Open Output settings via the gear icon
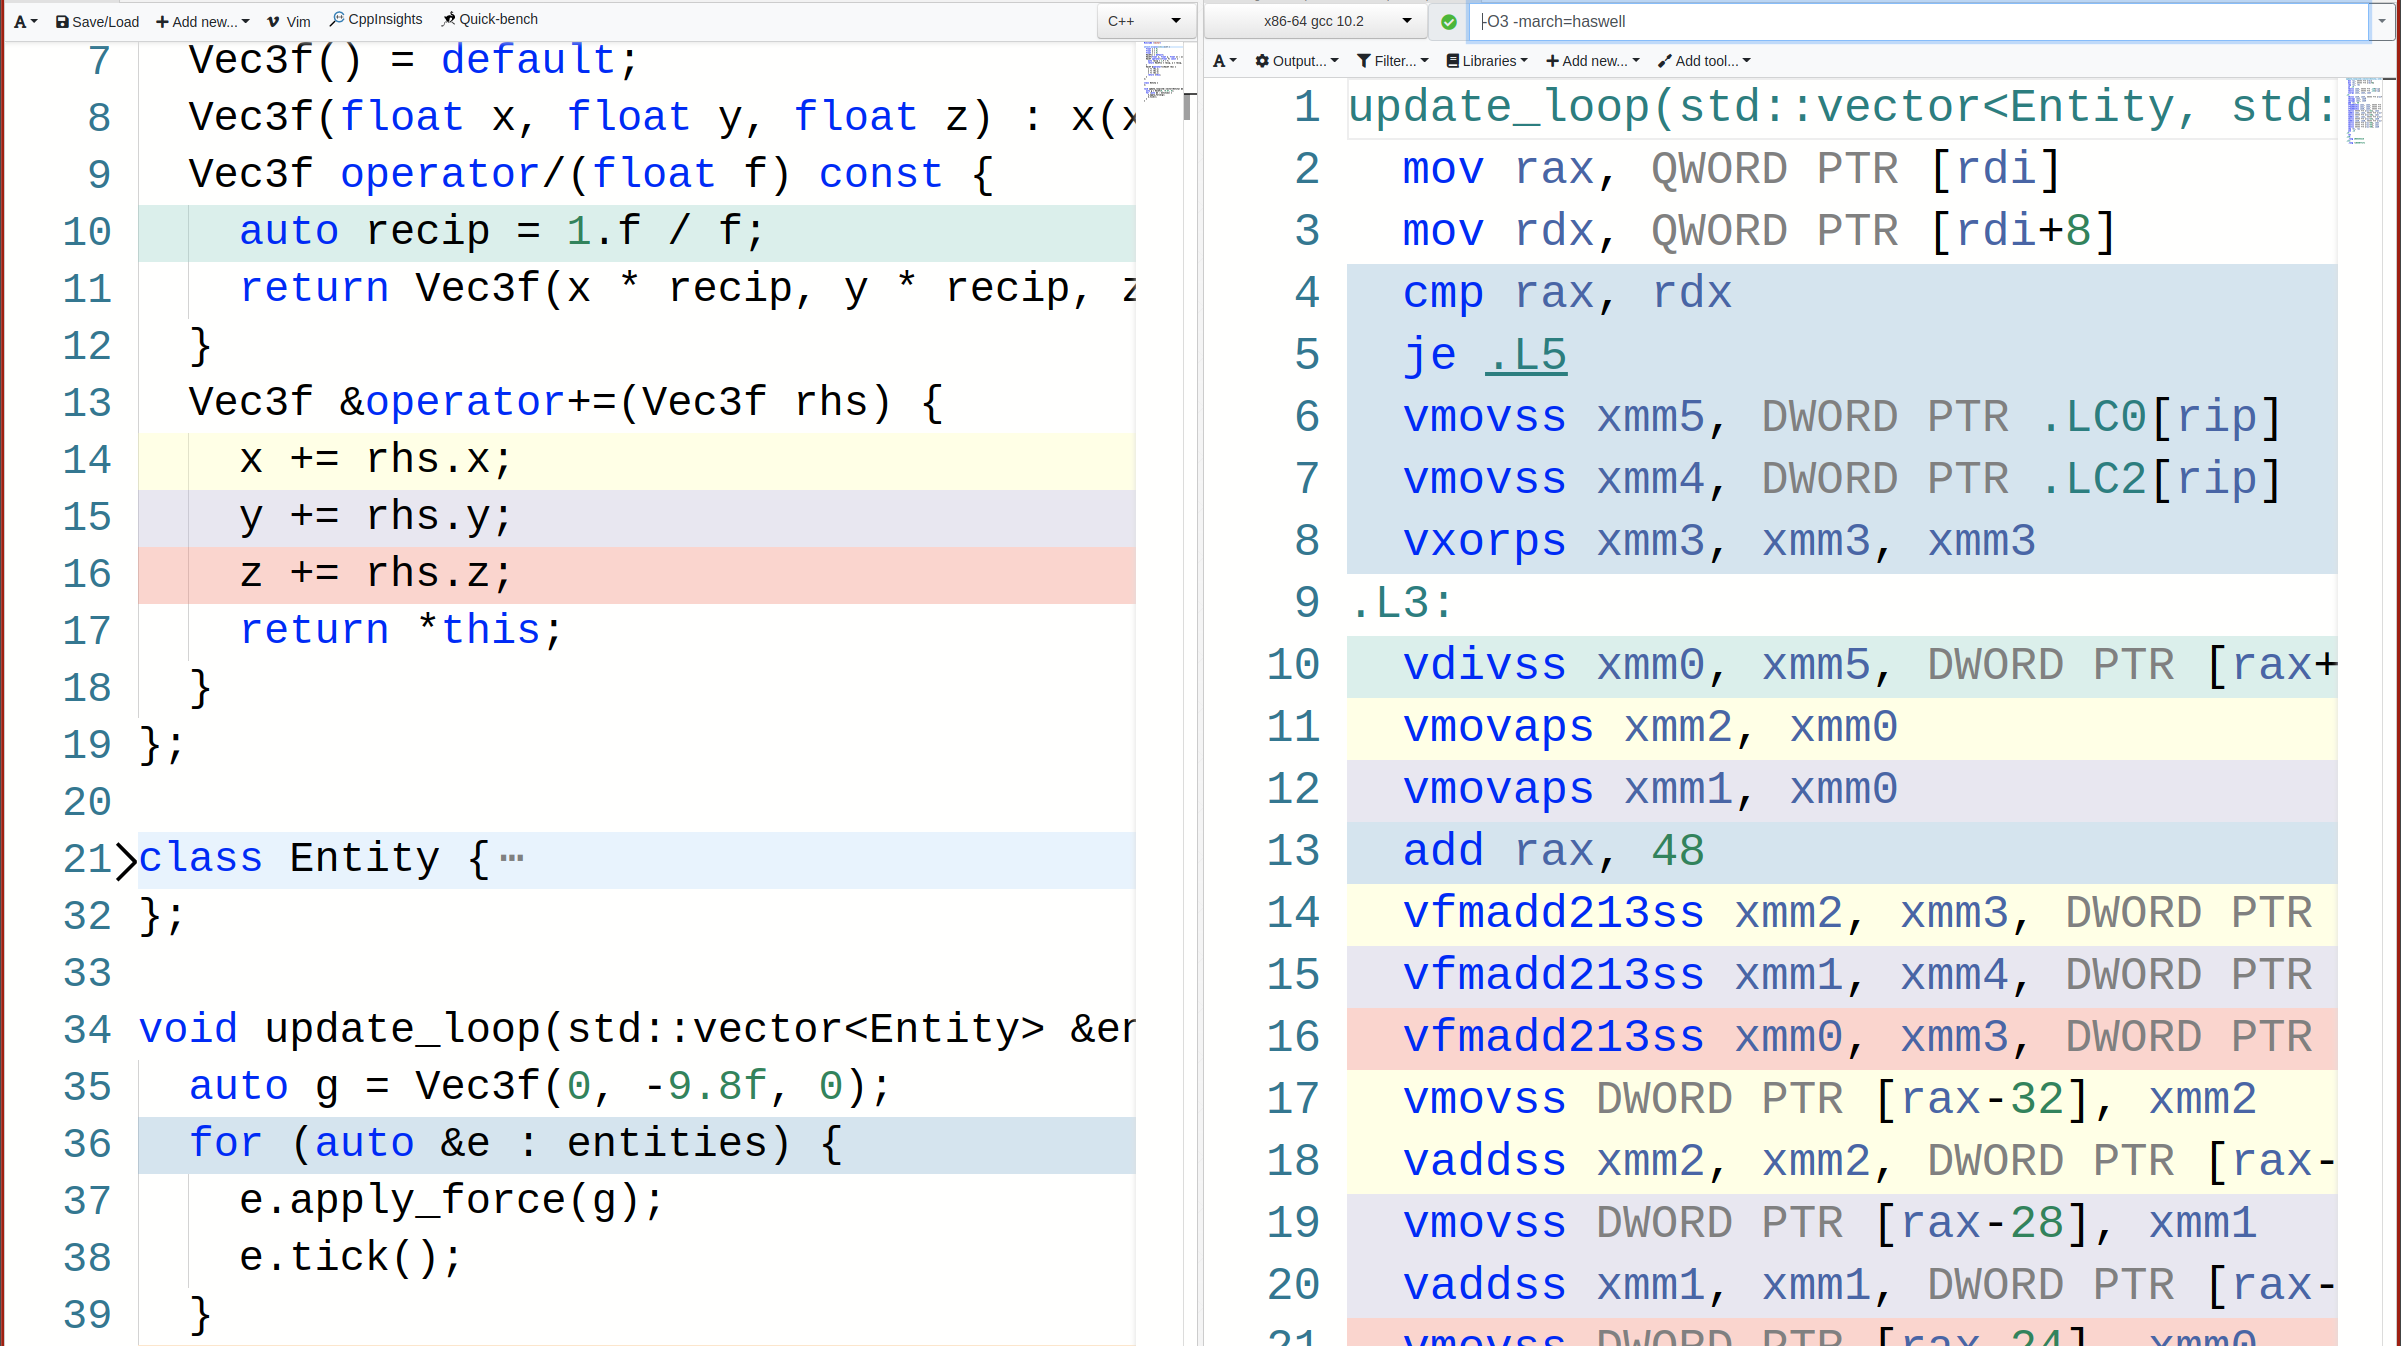 tap(1262, 60)
